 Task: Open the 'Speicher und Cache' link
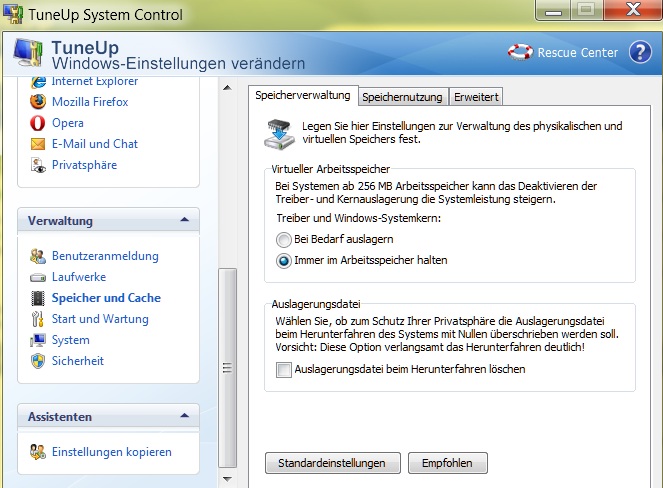coord(106,298)
